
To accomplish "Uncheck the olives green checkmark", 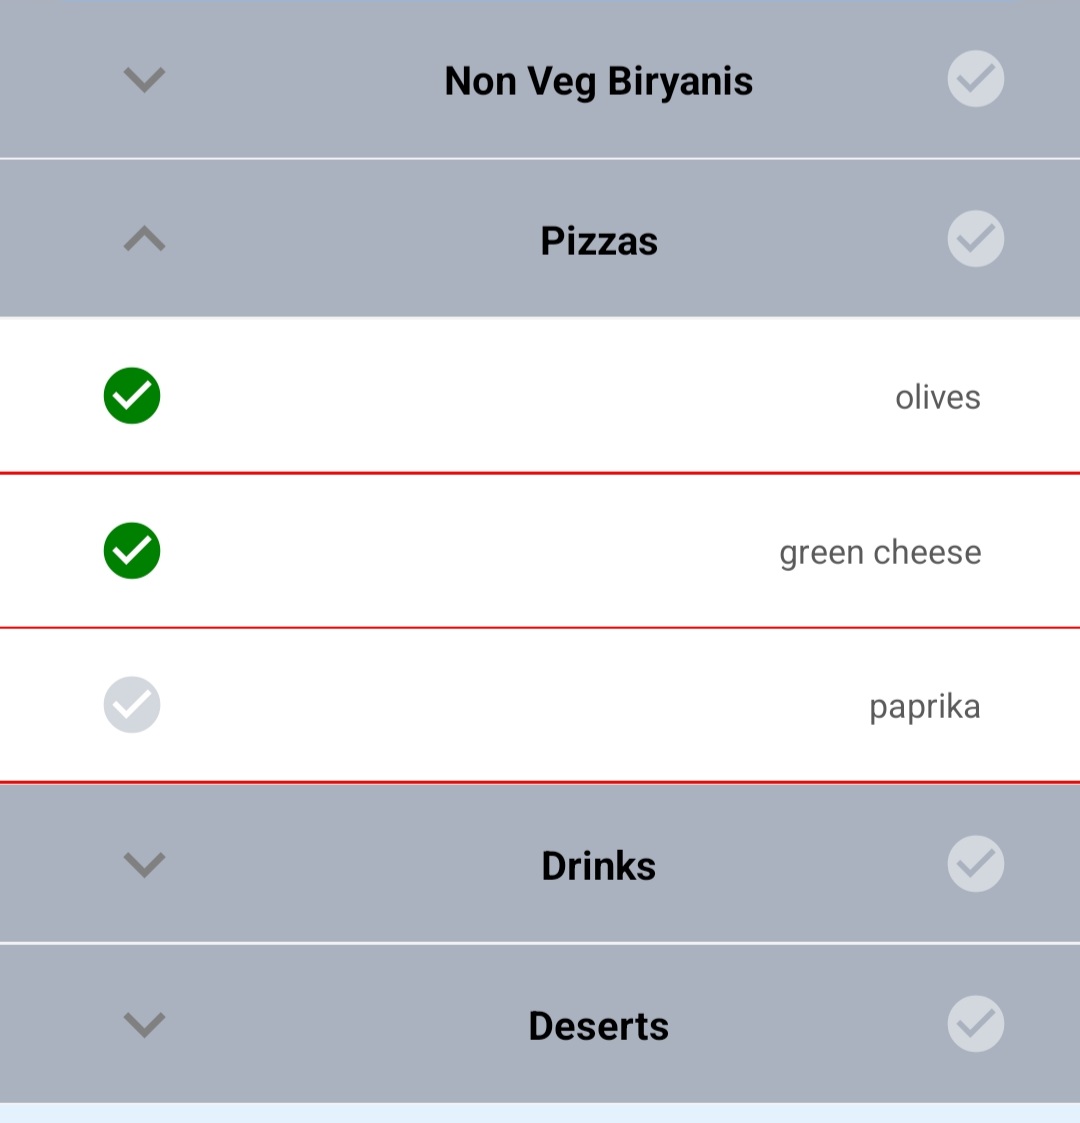I will [132, 395].
